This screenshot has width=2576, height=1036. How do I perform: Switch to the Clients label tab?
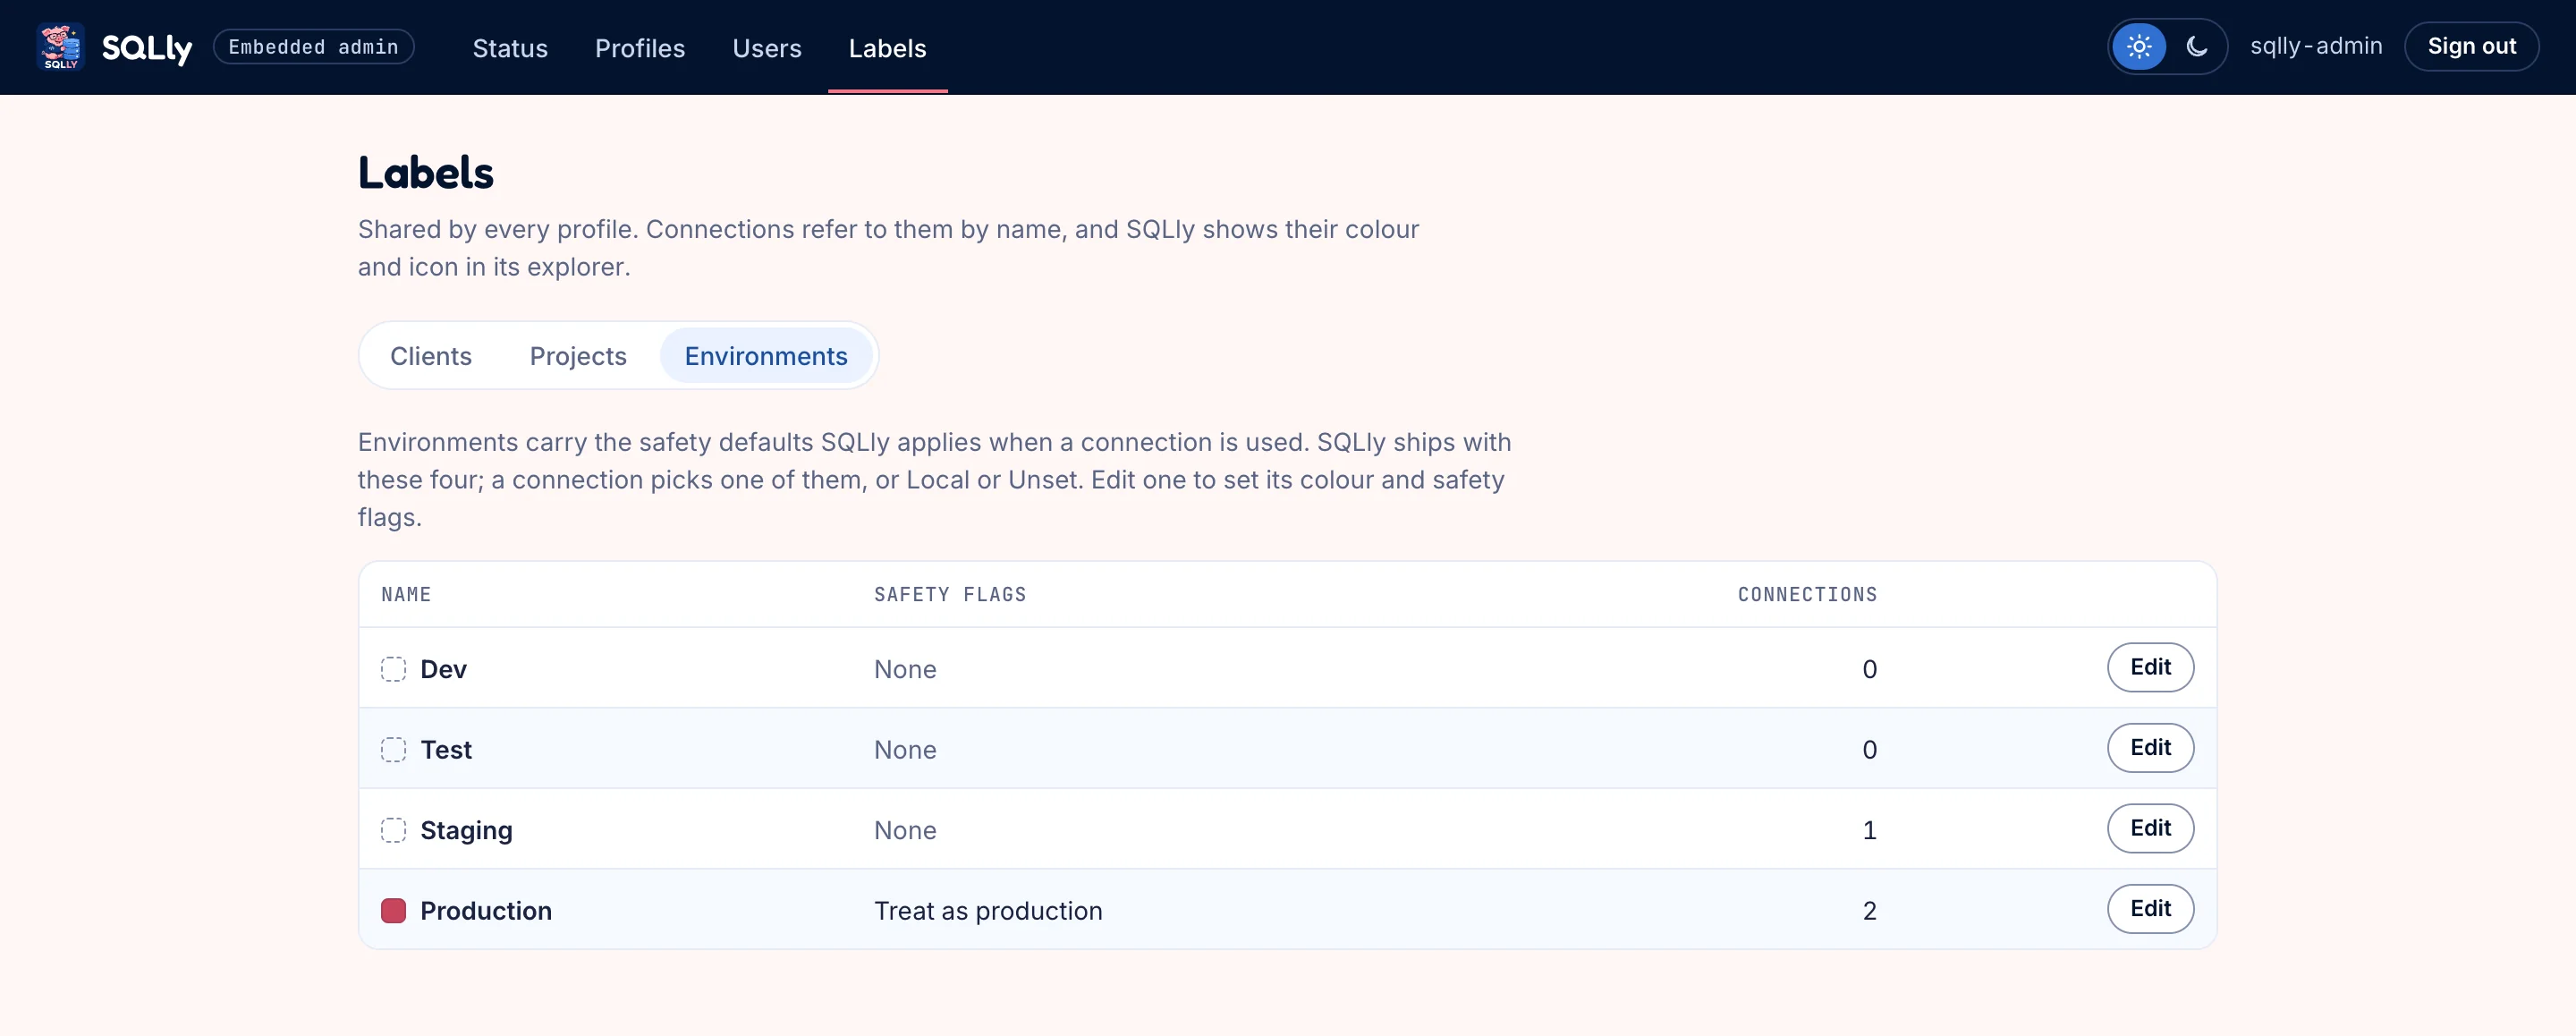coord(431,356)
